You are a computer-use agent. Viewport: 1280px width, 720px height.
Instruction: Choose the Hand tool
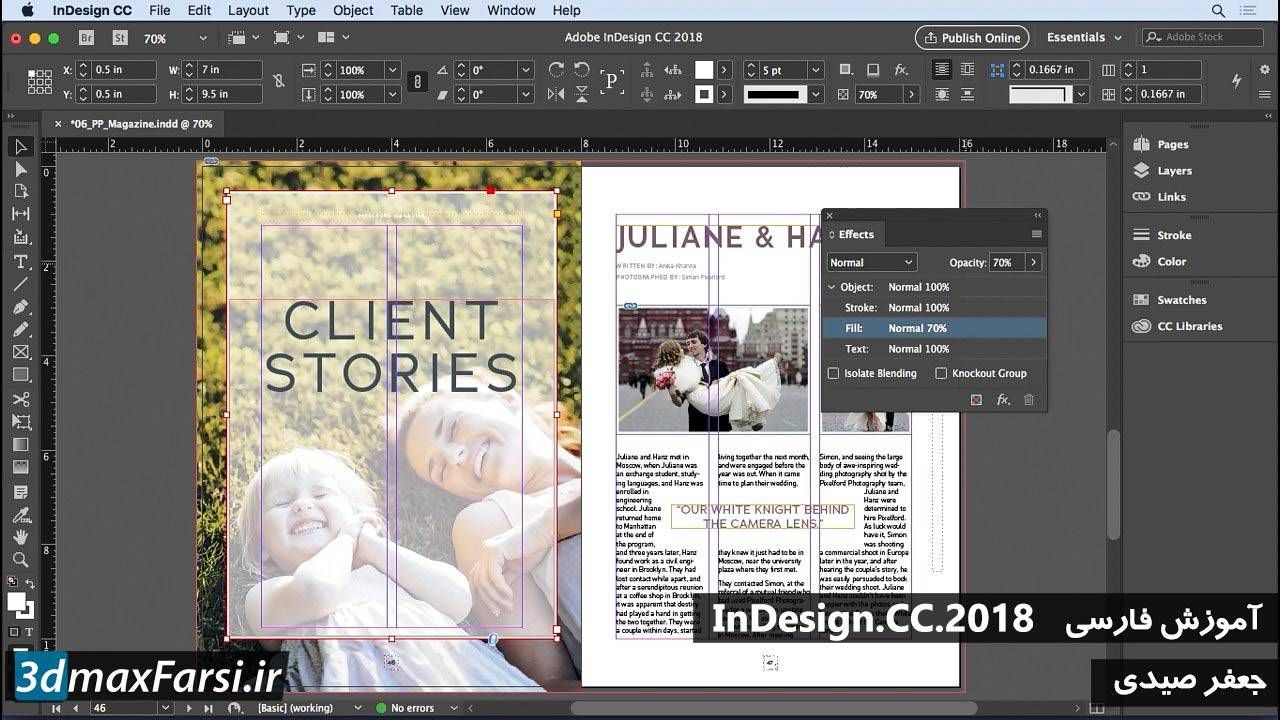[20, 537]
